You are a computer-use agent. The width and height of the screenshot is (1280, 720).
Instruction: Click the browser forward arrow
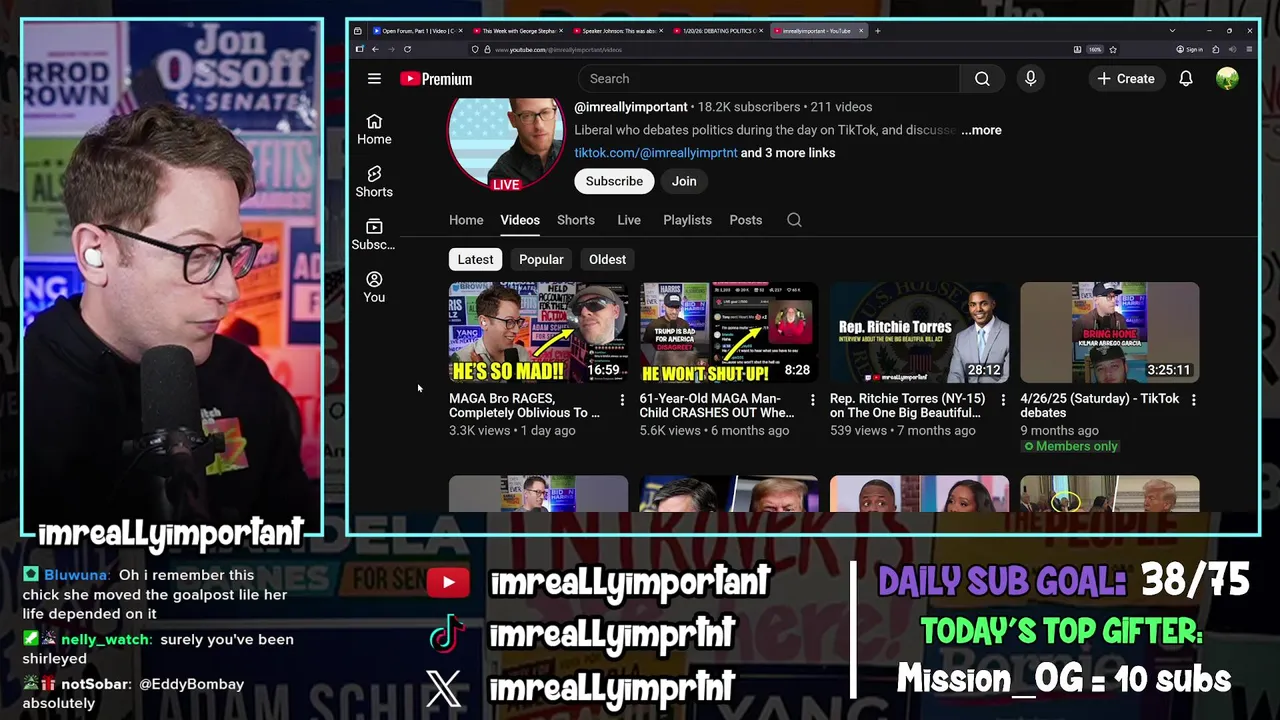point(391,49)
